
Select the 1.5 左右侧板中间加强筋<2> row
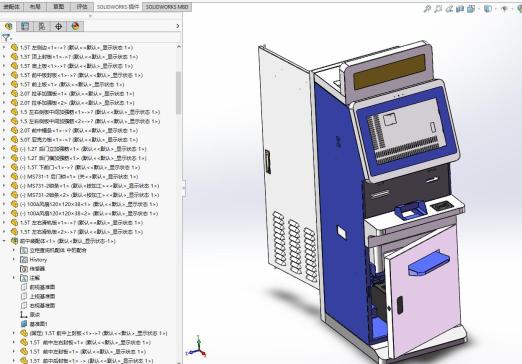90,121
